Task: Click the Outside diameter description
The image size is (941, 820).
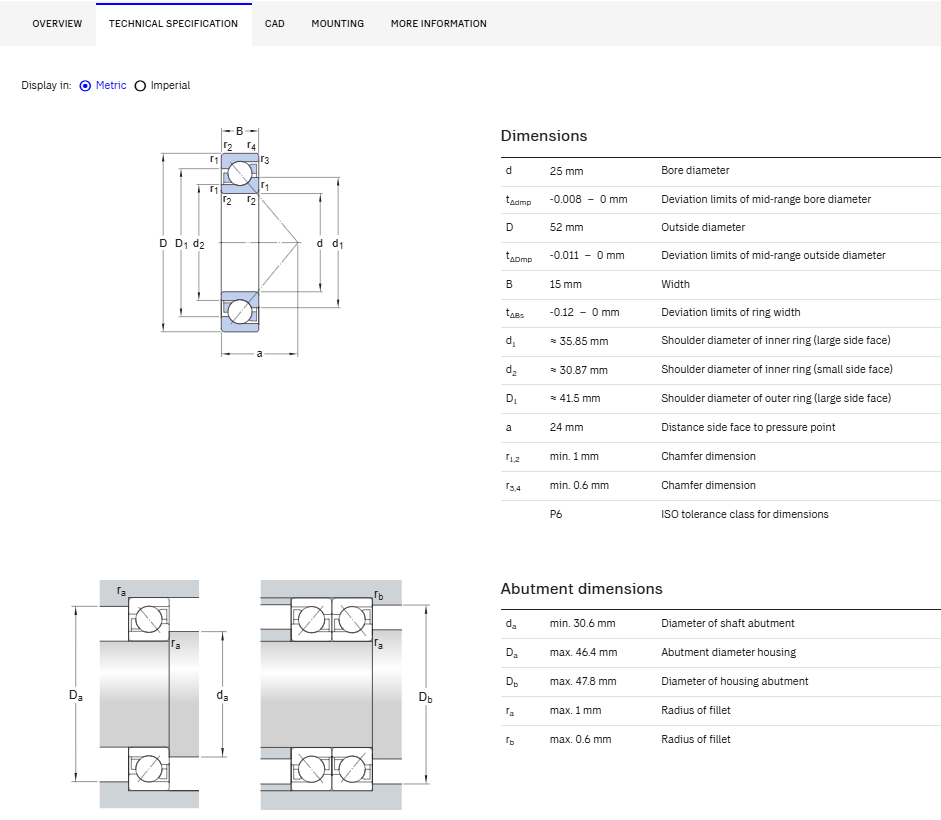Action: coord(703,228)
